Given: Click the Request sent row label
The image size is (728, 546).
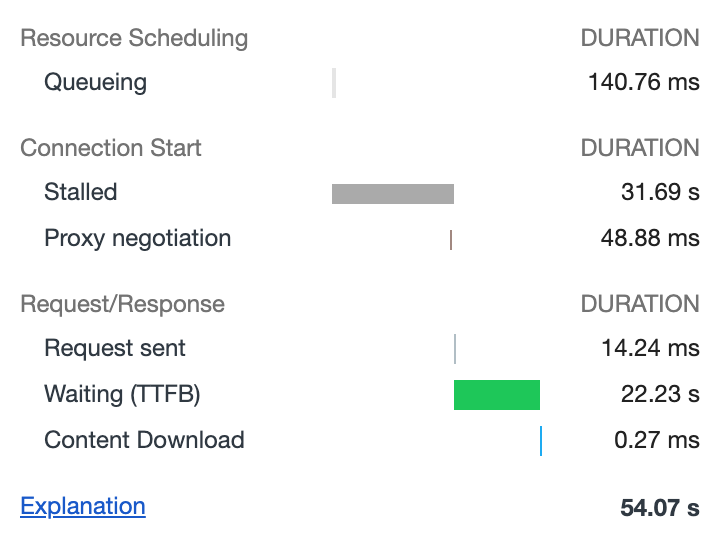Looking at the screenshot, I should coord(115,348).
